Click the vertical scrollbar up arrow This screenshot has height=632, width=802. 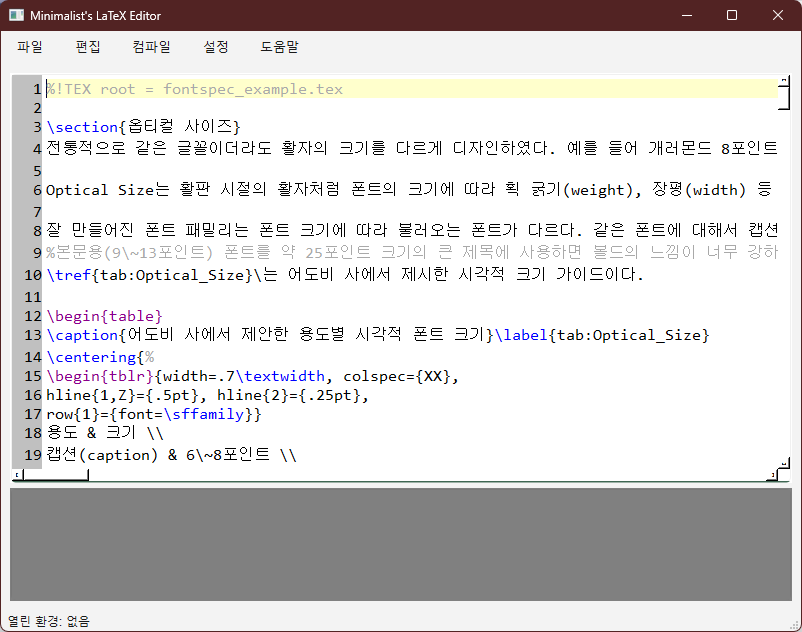784,80
